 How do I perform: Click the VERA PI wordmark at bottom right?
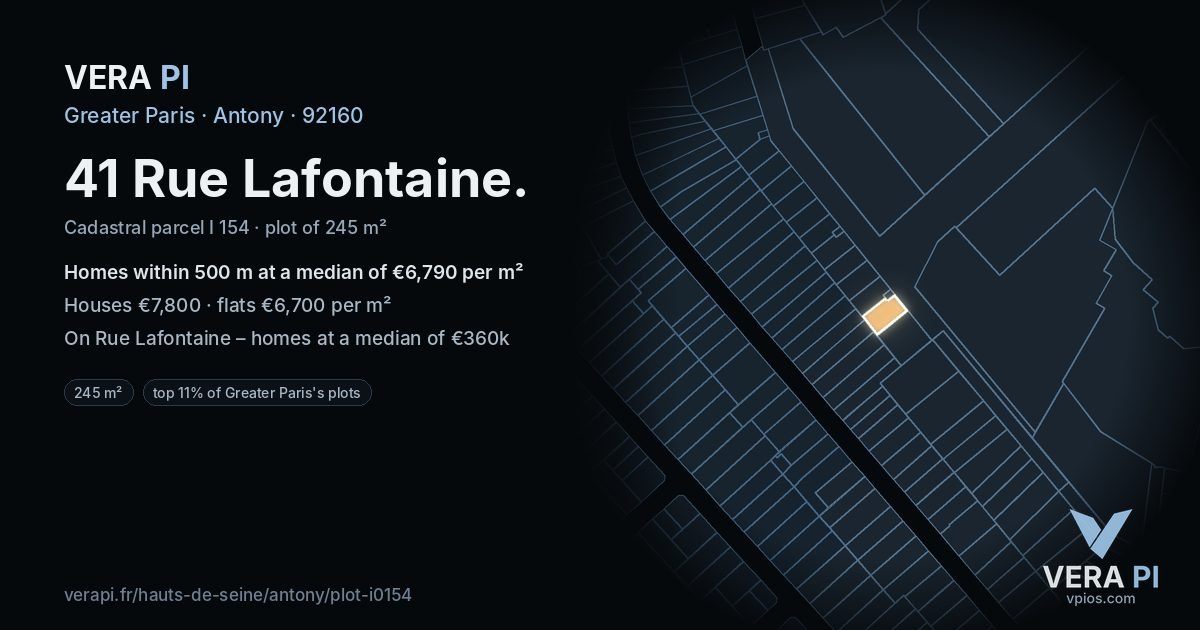click(x=1100, y=576)
